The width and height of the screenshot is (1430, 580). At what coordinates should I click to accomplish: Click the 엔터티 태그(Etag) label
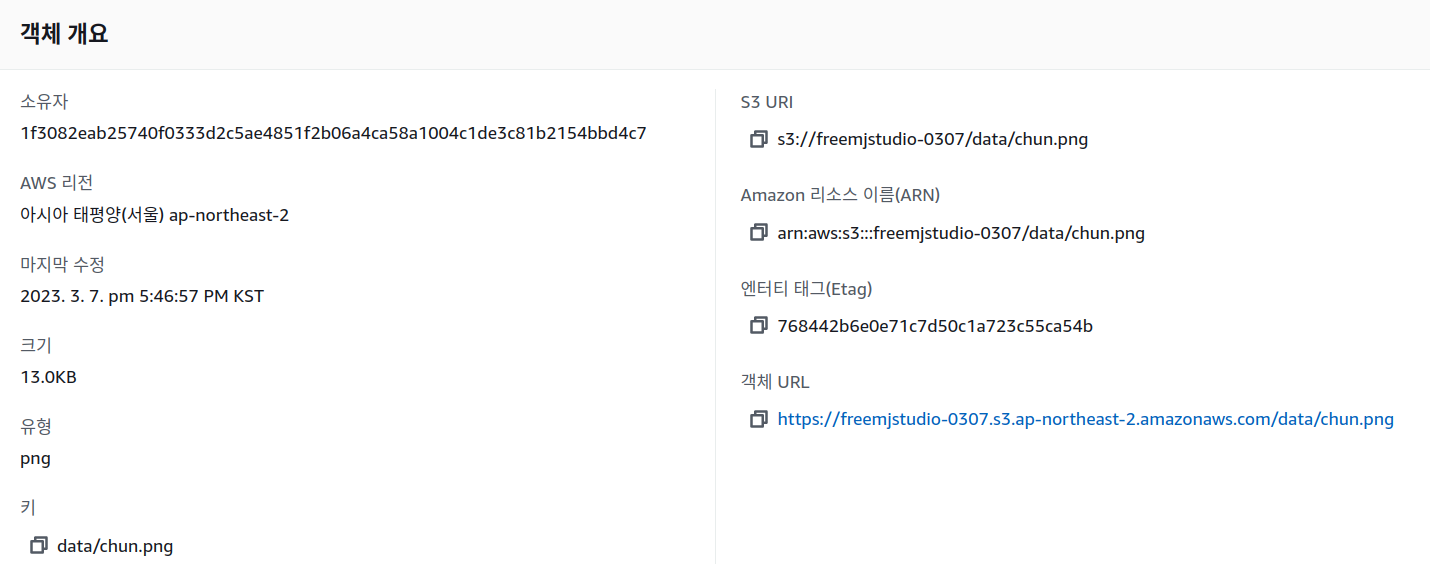[x=806, y=289]
